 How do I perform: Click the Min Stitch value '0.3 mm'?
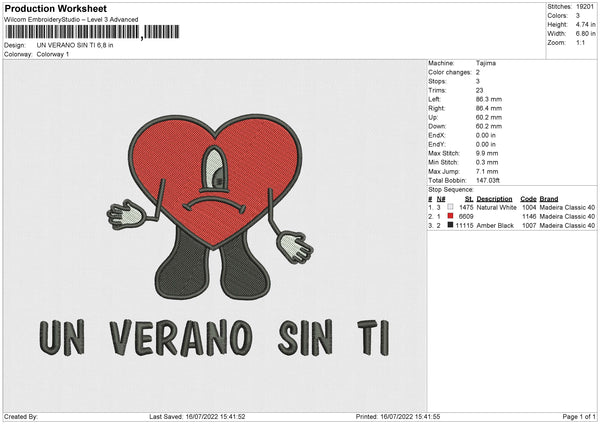pos(487,163)
